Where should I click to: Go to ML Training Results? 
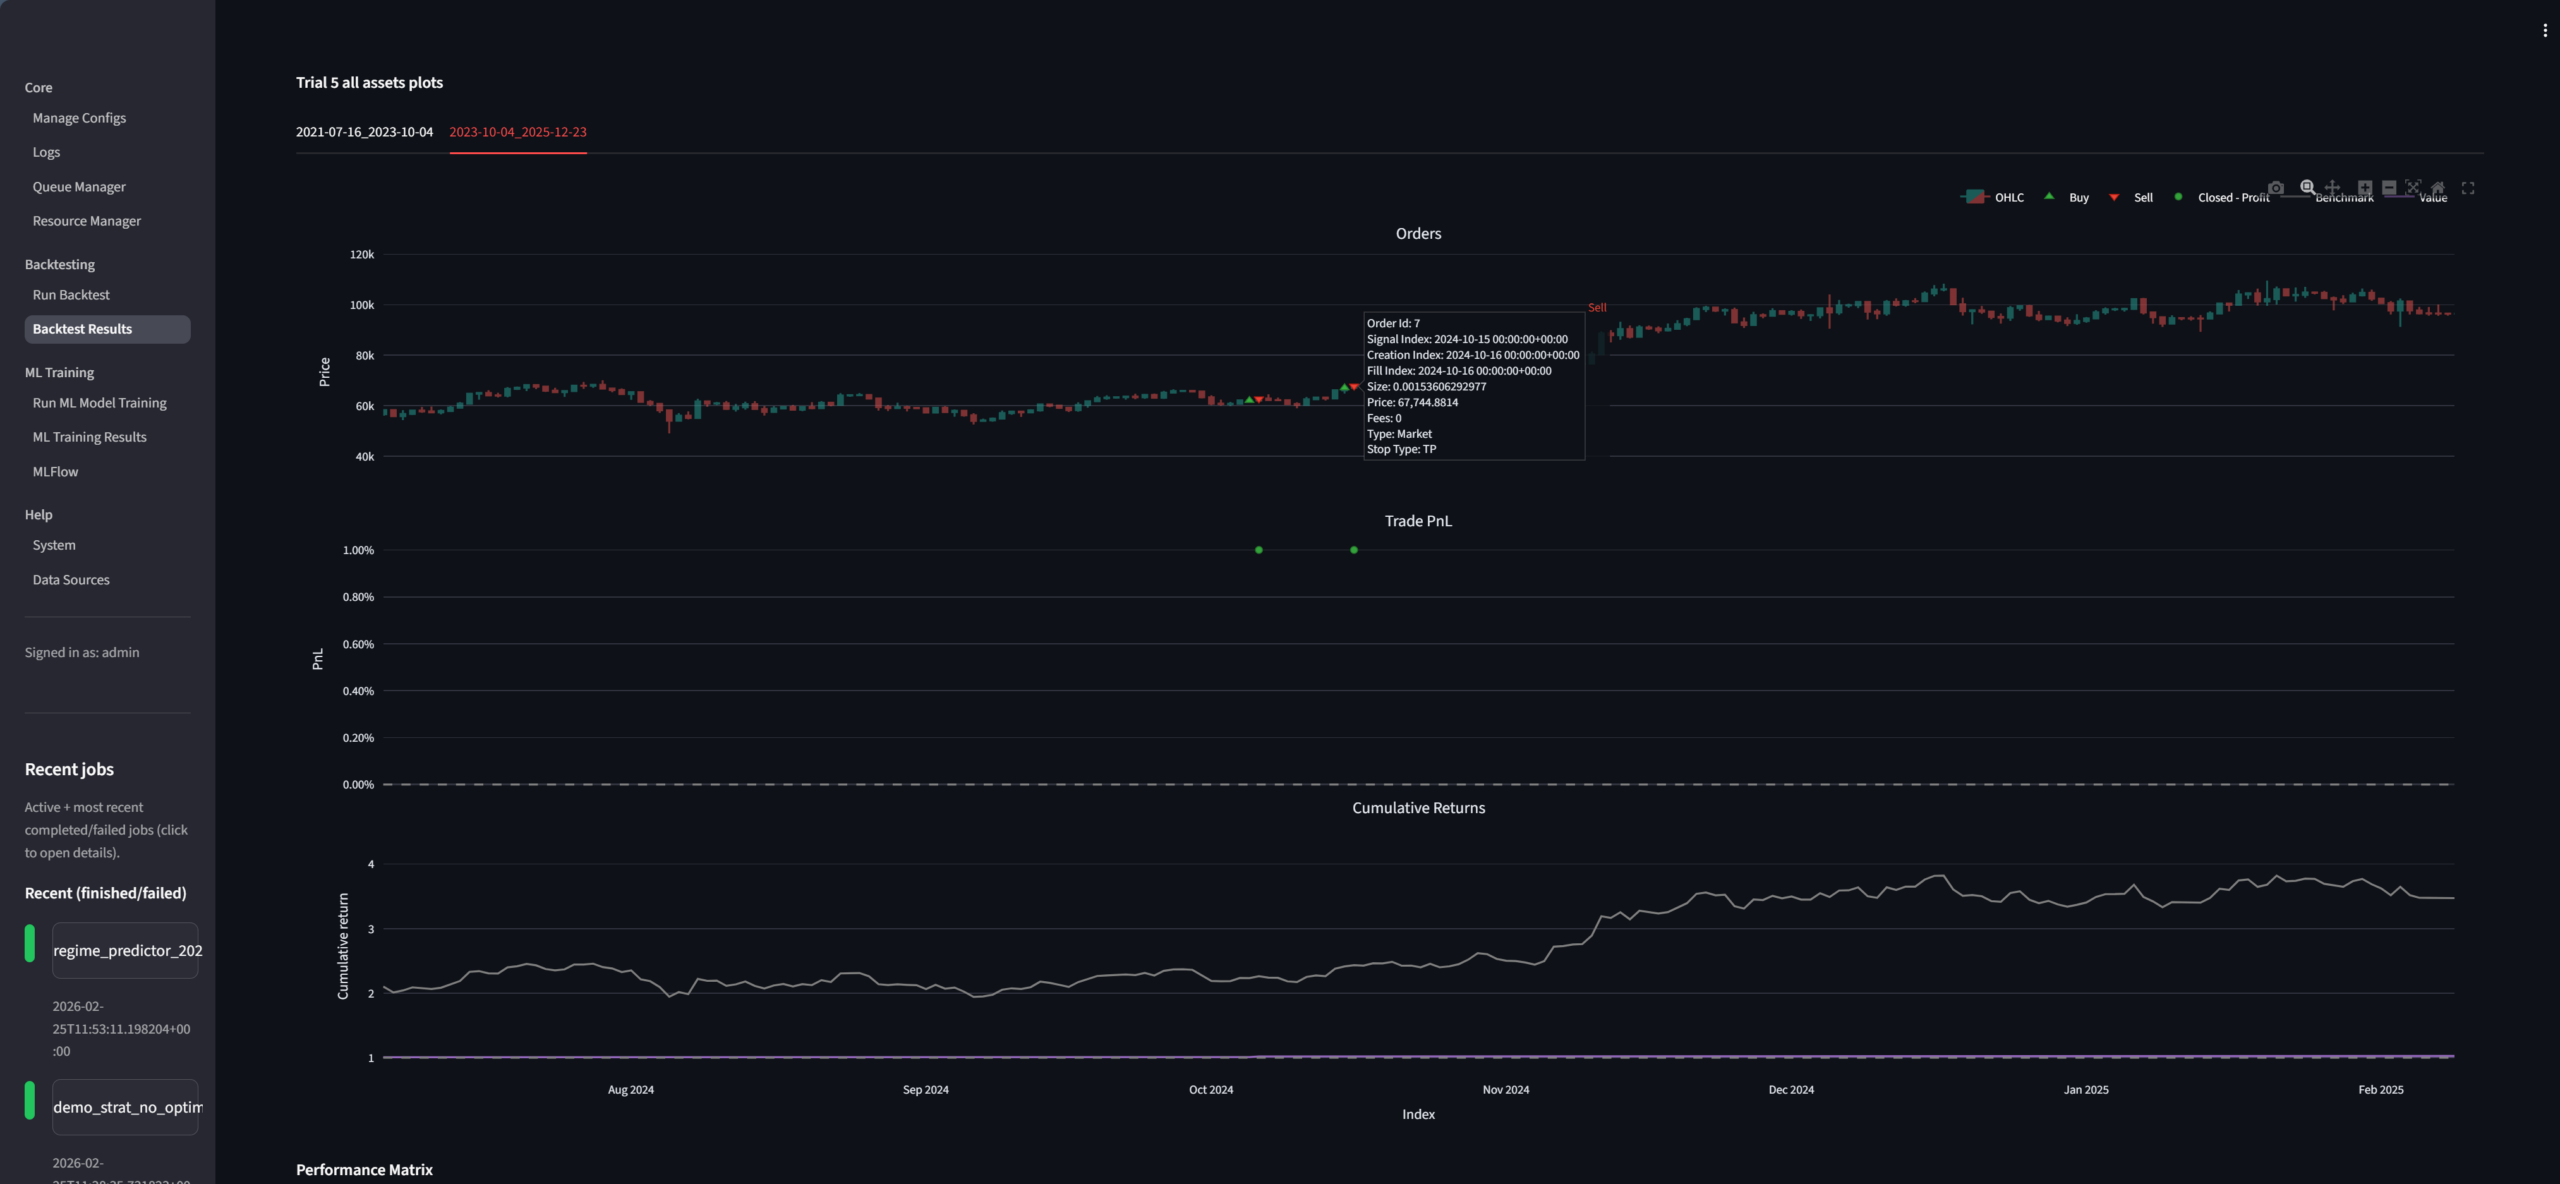point(89,437)
